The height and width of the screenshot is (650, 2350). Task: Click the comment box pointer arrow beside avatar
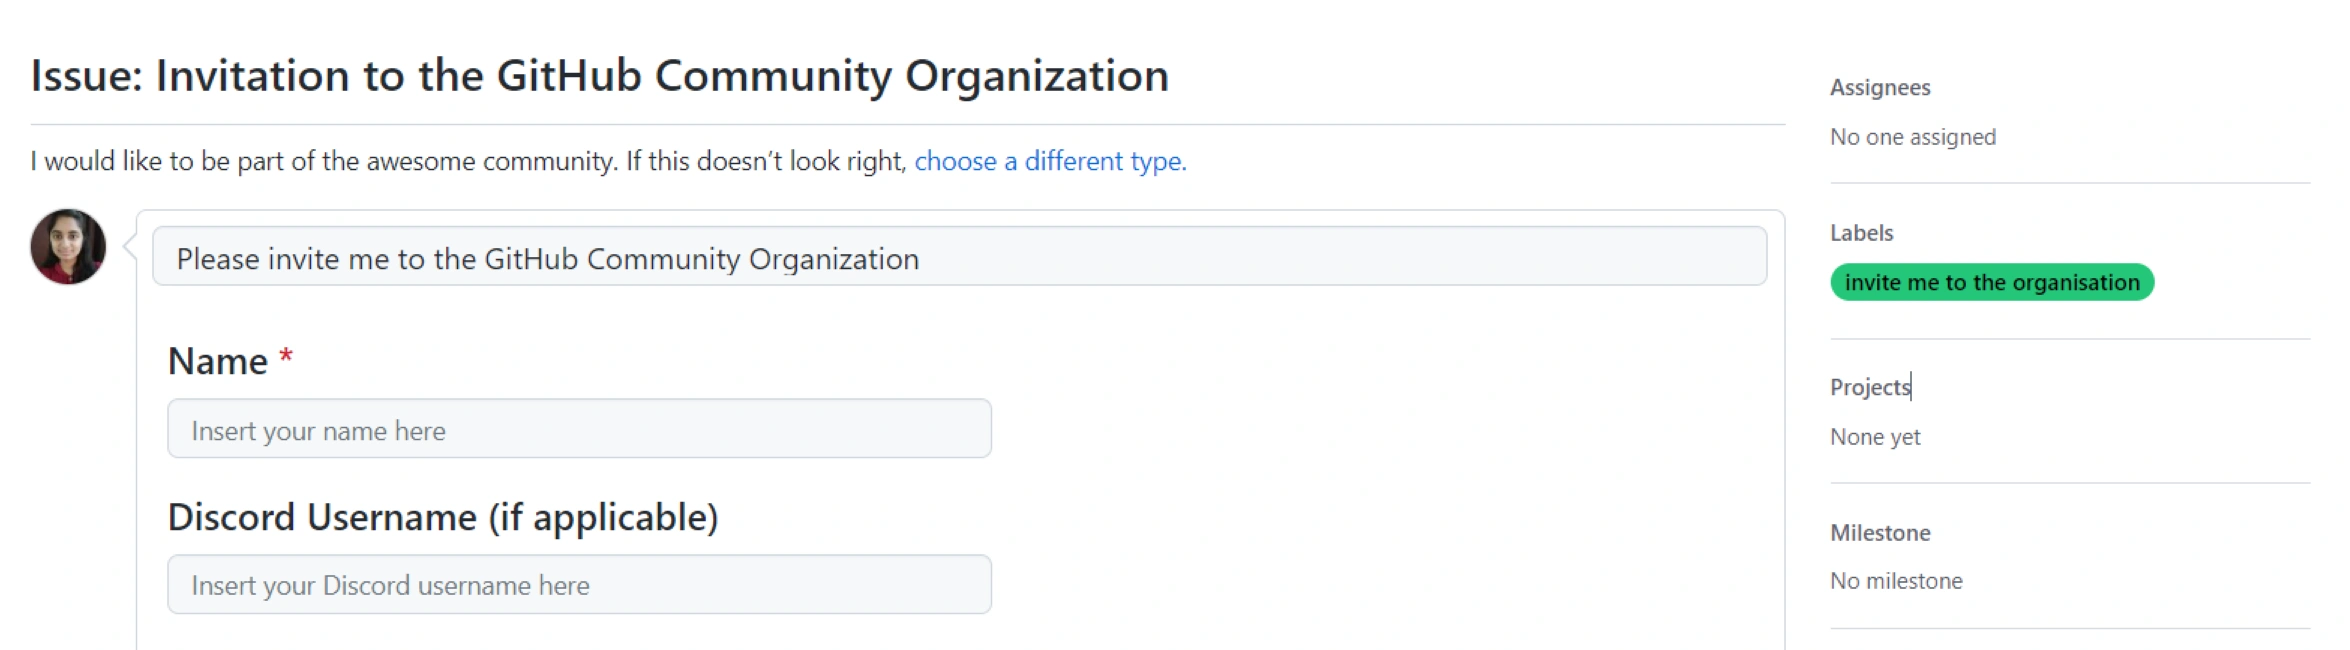pyautogui.click(x=130, y=247)
